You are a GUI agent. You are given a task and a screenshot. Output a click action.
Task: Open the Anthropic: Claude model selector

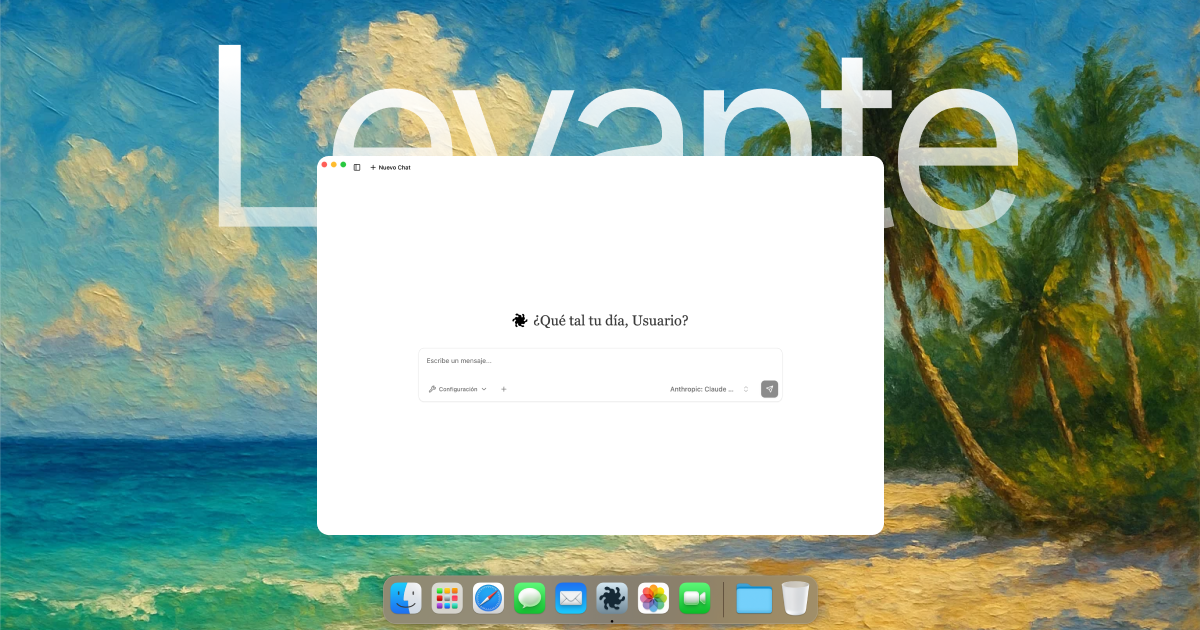[x=710, y=389]
